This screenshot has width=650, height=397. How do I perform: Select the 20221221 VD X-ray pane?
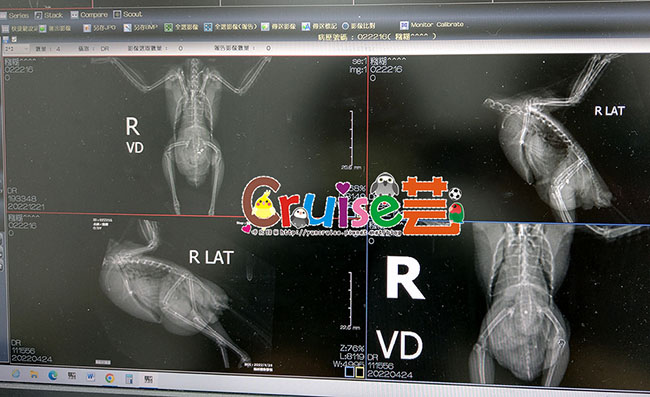[x=185, y=136]
